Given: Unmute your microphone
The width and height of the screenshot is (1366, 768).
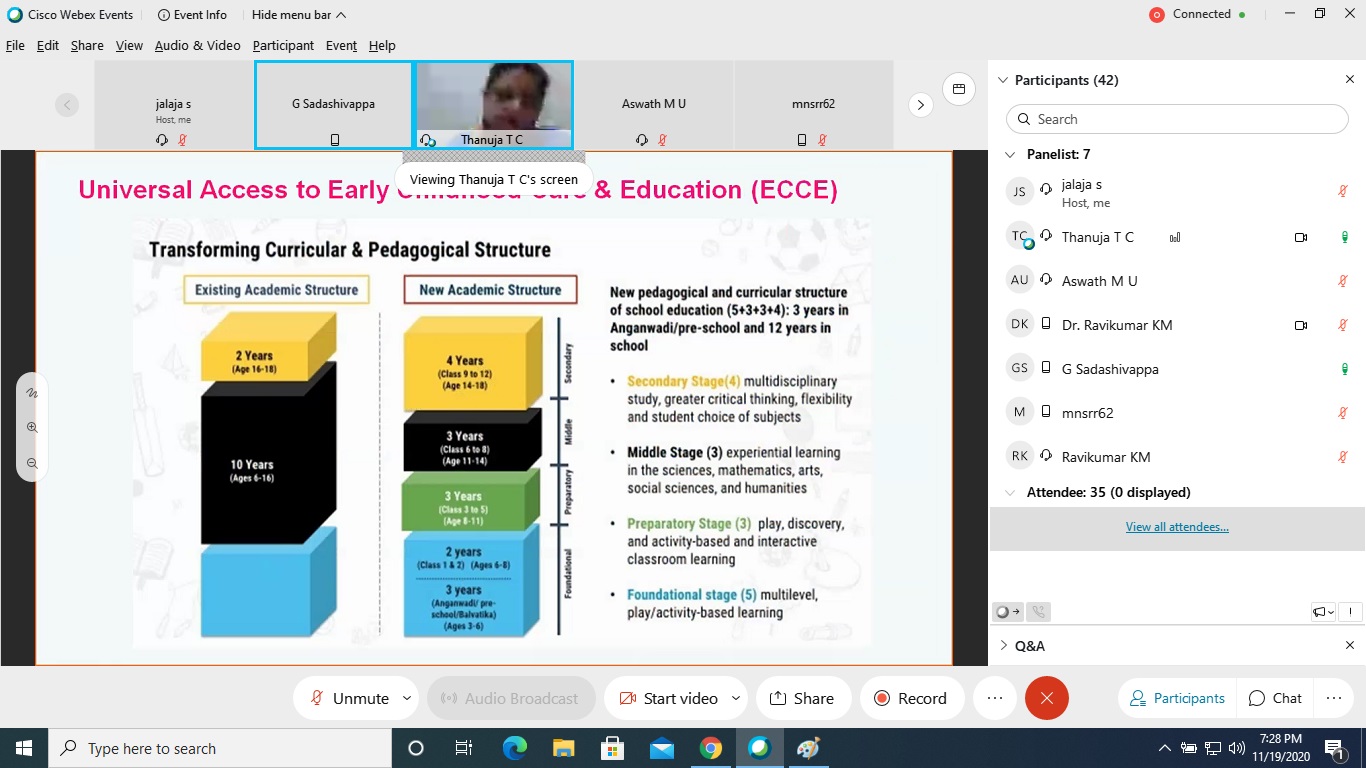Looking at the screenshot, I should coord(349,698).
